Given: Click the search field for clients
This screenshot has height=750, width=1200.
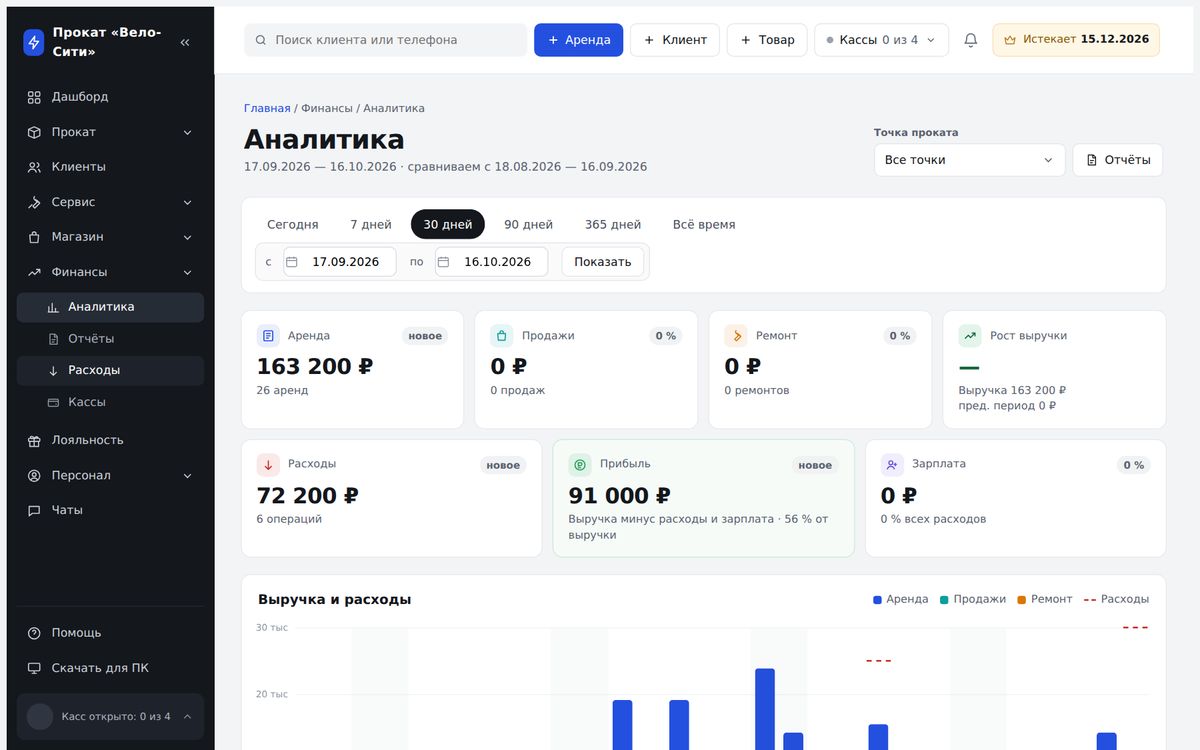Looking at the screenshot, I should tap(385, 40).
